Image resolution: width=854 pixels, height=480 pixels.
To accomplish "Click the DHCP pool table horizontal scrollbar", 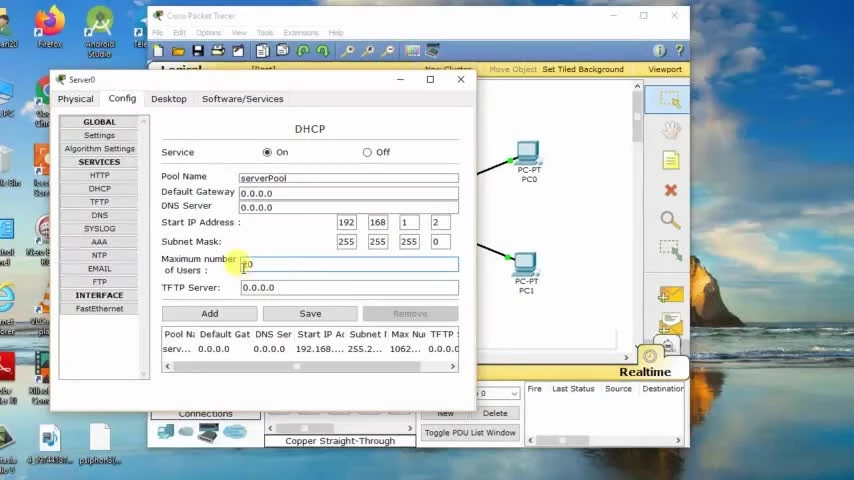I will [x=310, y=367].
